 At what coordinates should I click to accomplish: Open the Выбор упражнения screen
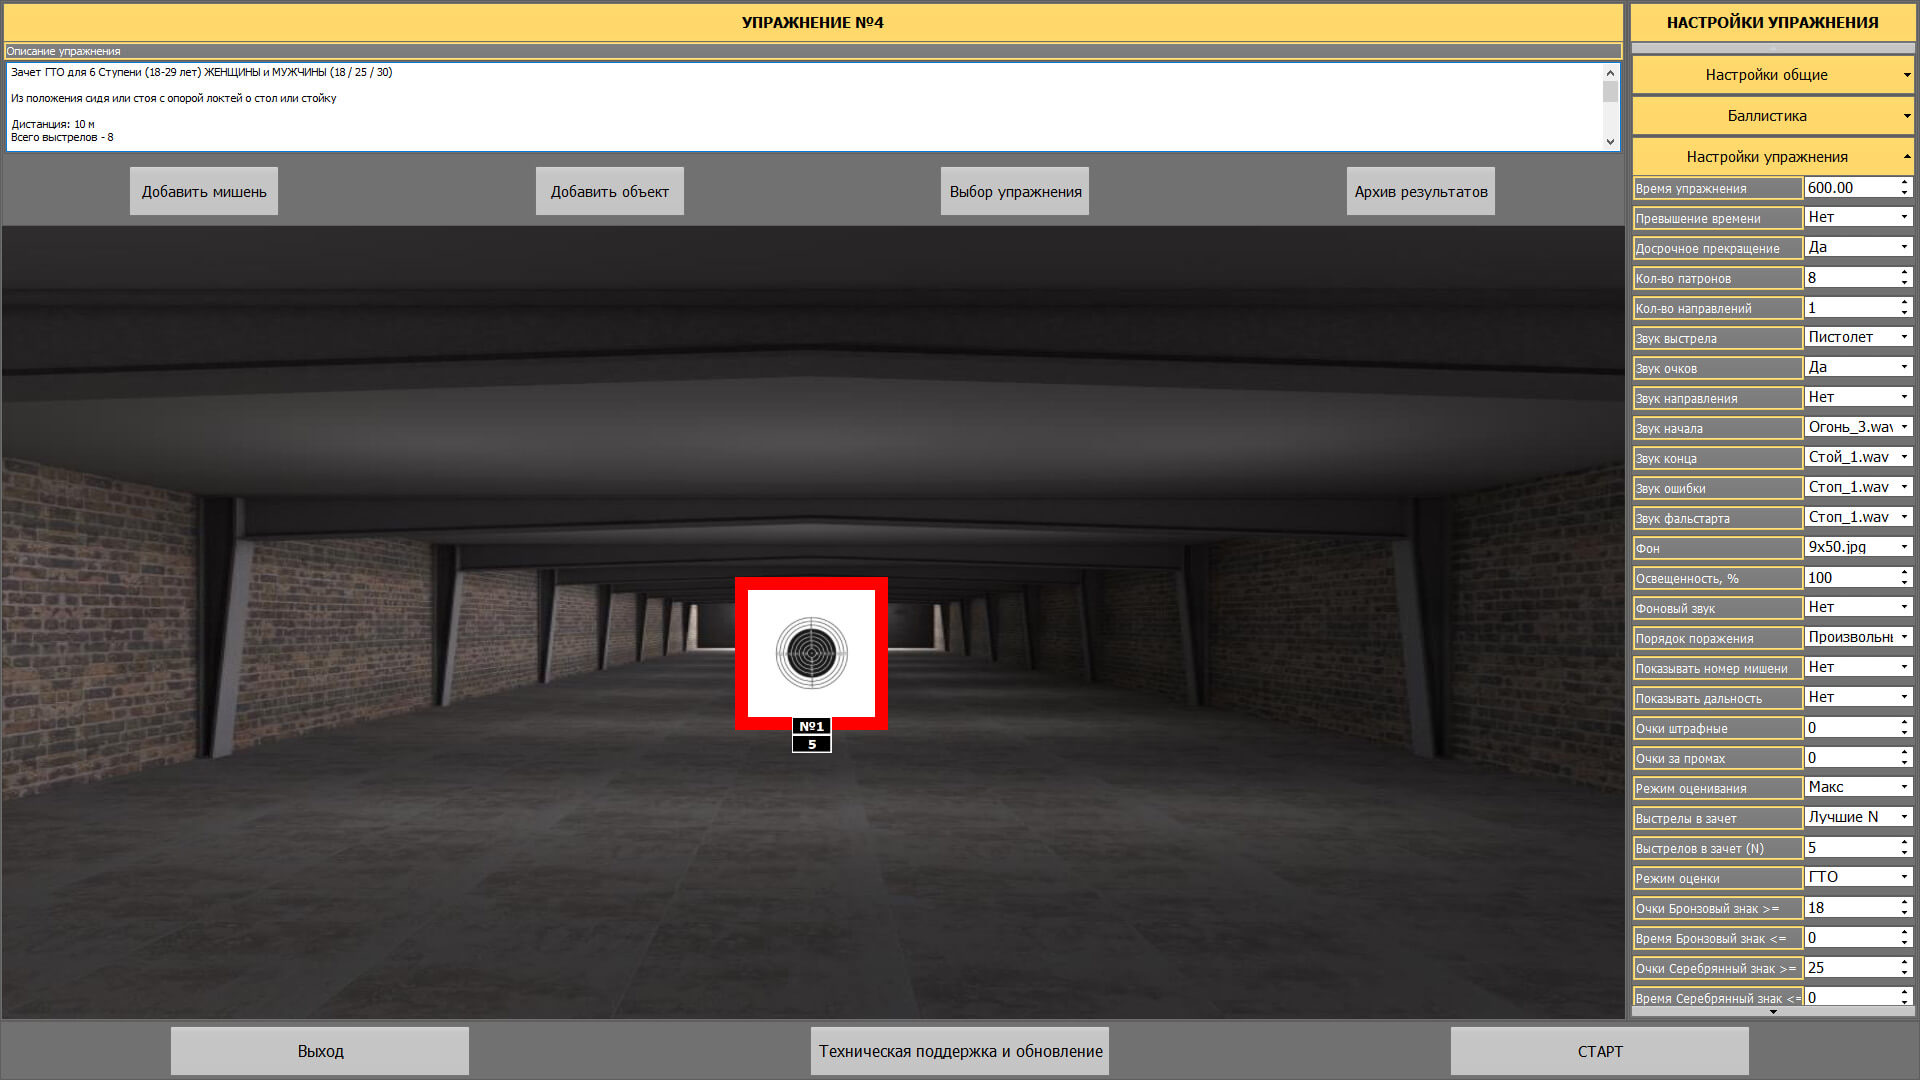pos(1015,191)
